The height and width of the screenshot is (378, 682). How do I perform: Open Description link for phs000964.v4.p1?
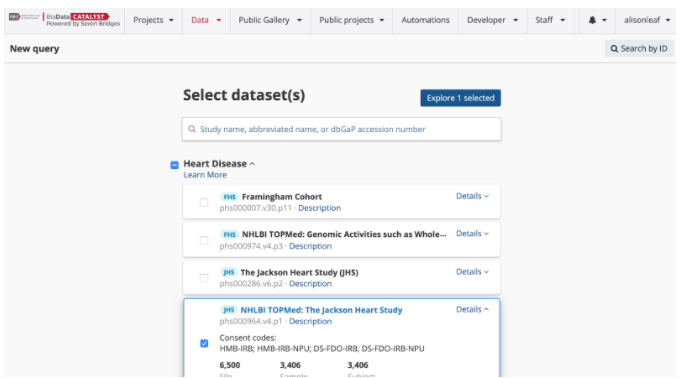pyautogui.click(x=310, y=321)
